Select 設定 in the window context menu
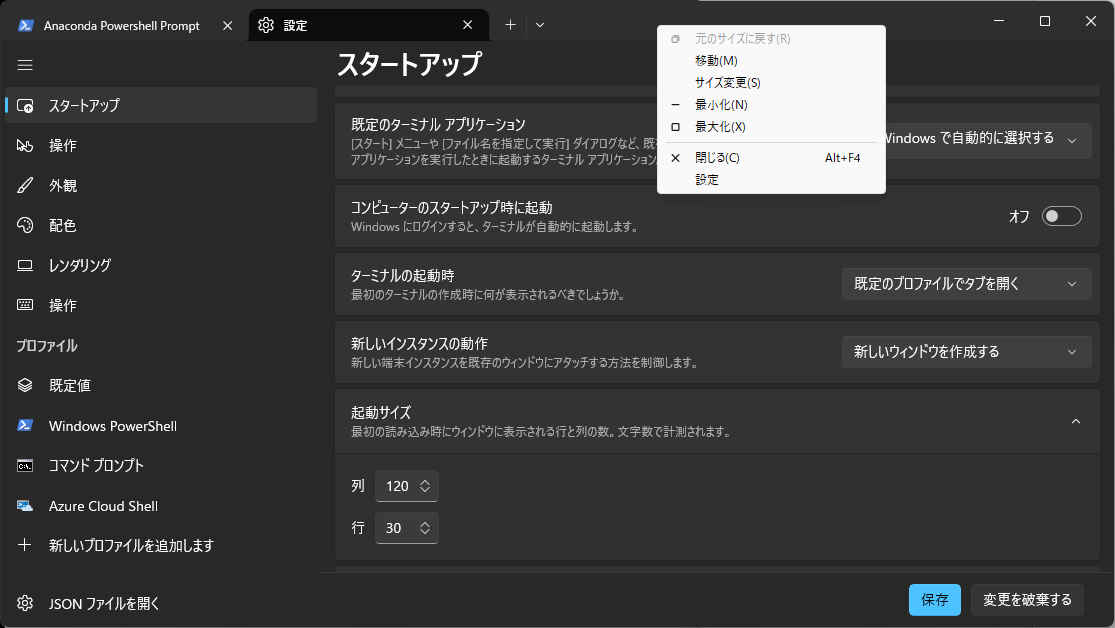 point(707,180)
